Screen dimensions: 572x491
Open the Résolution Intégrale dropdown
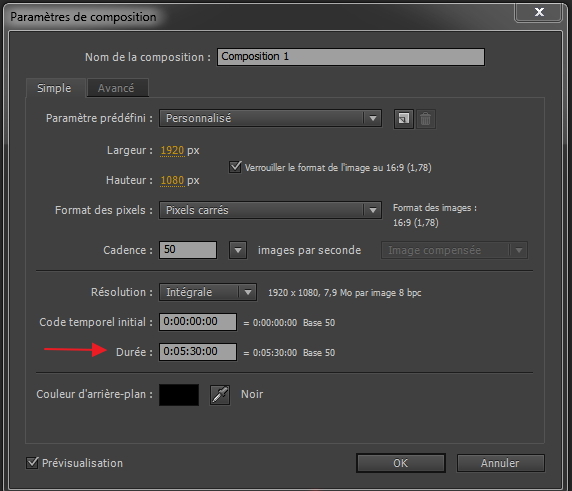208,292
